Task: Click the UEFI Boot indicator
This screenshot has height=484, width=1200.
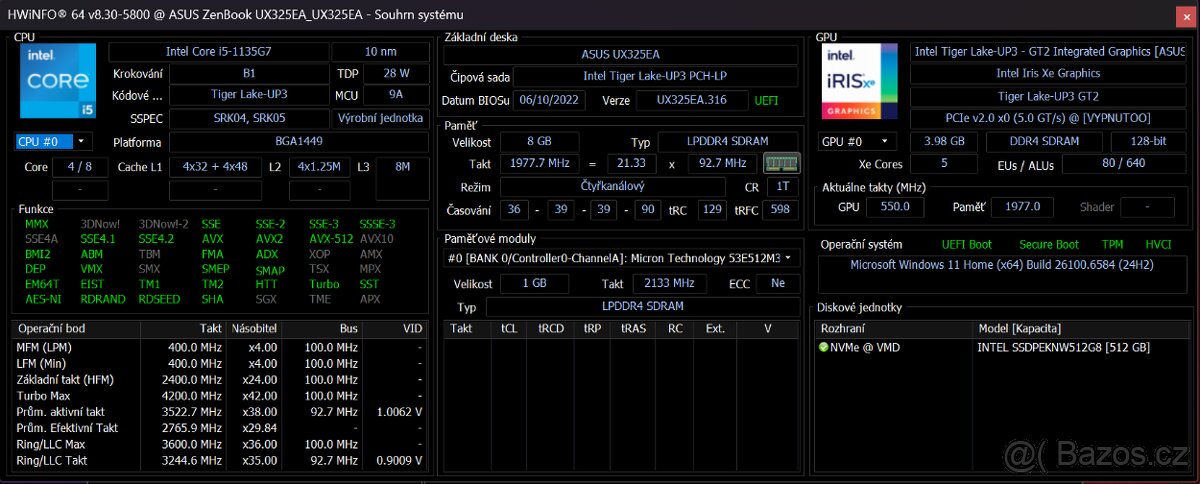Action: pos(966,244)
